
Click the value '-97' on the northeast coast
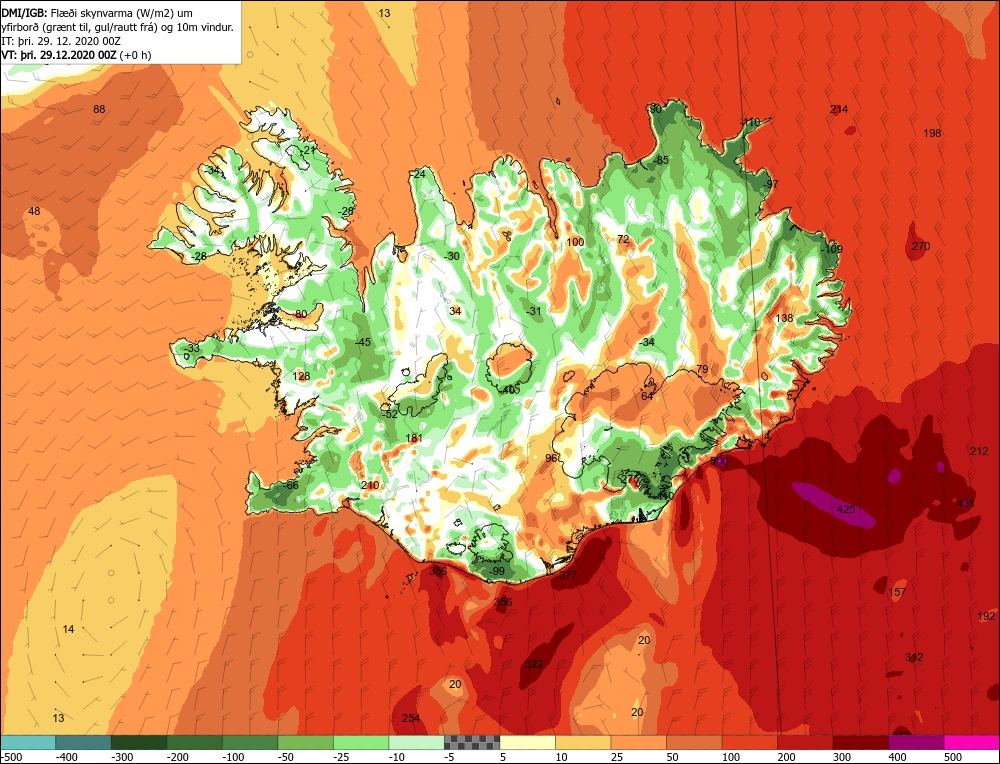coord(770,184)
